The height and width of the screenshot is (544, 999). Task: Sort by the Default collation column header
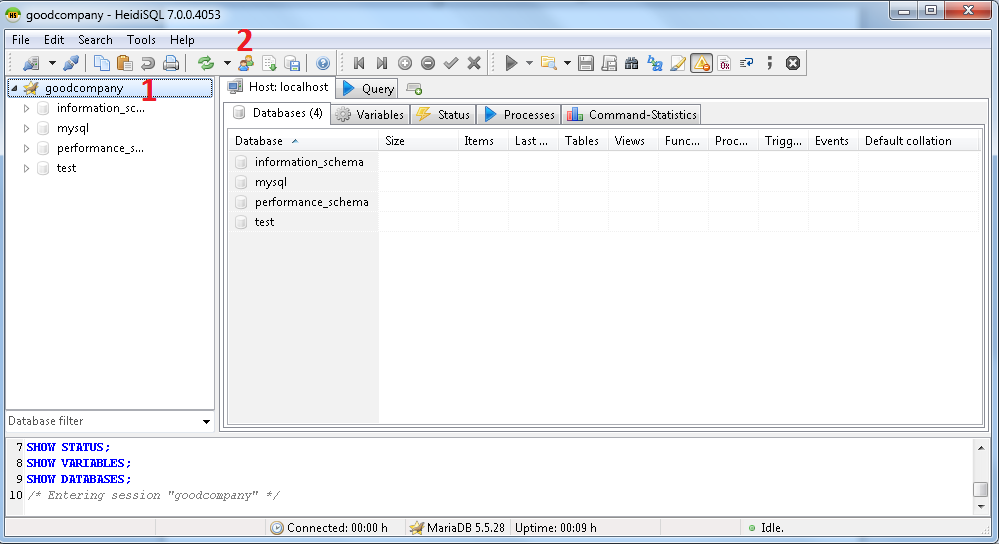tap(918, 141)
